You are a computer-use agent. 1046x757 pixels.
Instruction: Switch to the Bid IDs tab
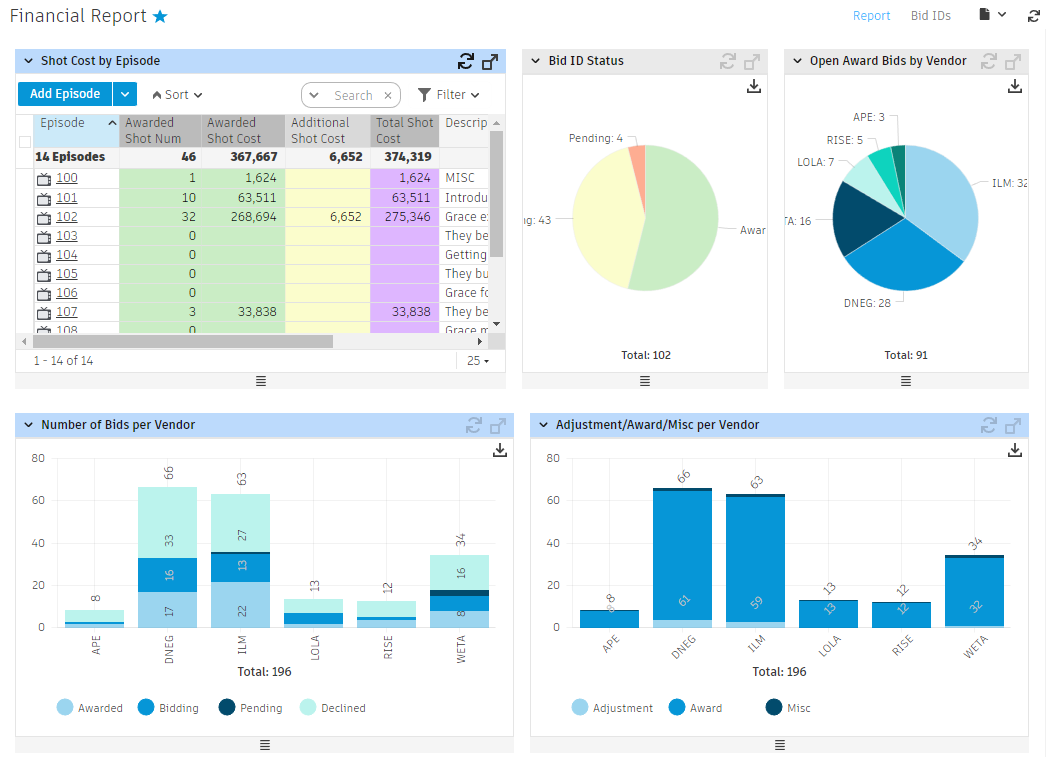930,16
